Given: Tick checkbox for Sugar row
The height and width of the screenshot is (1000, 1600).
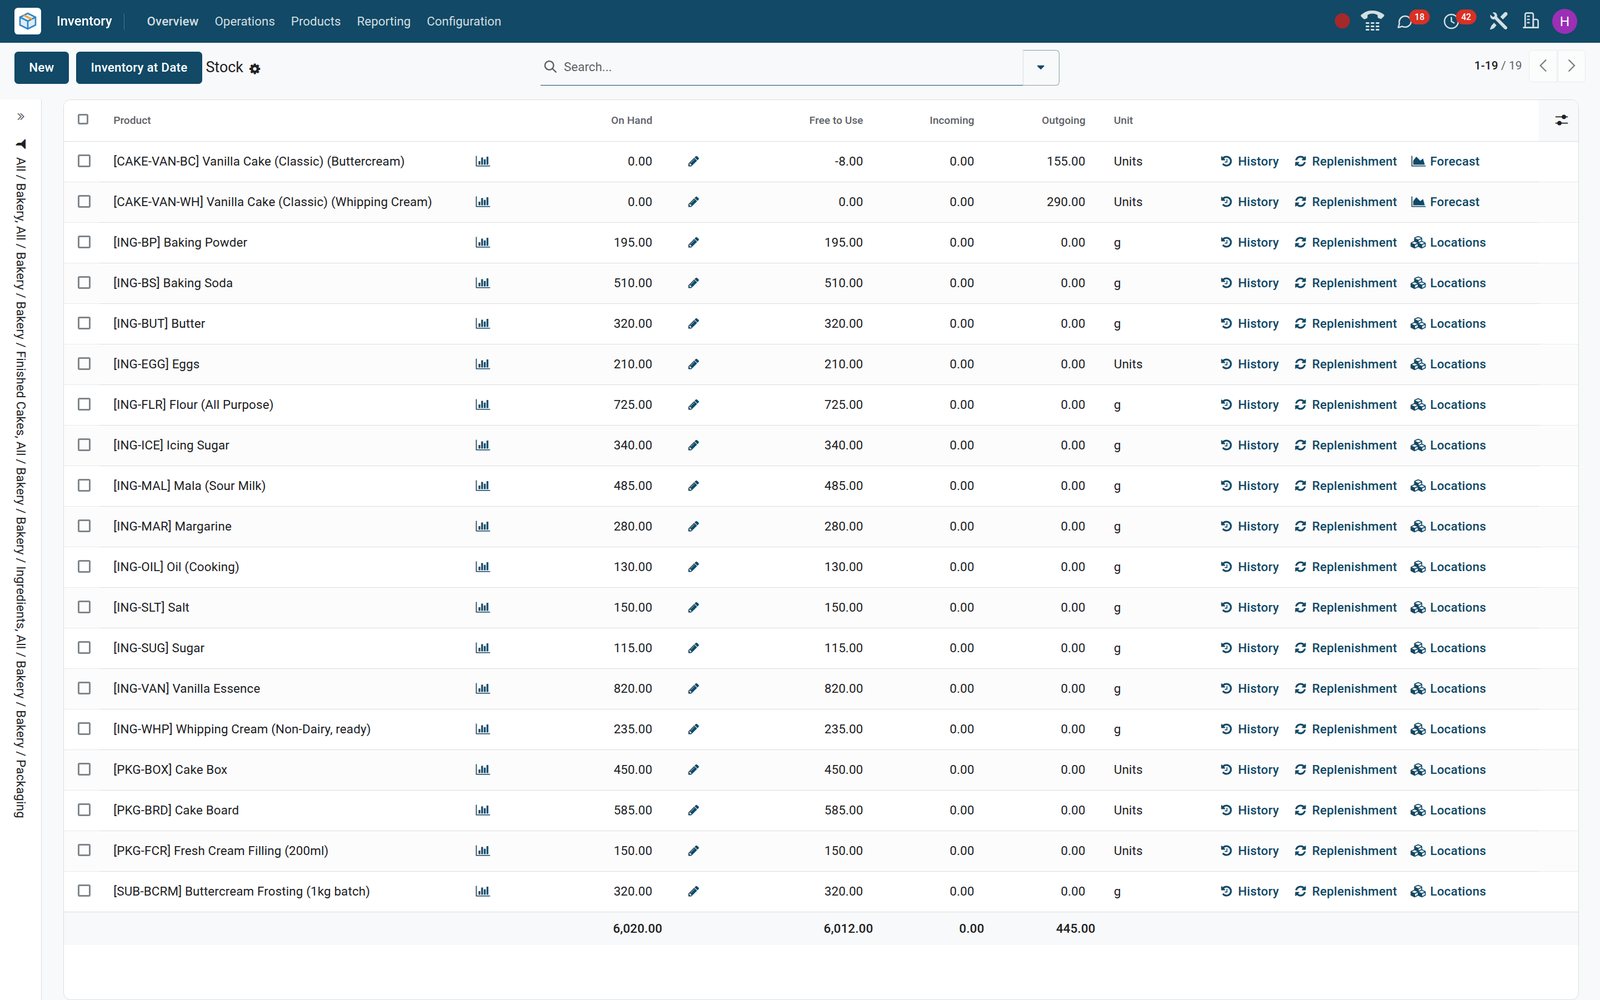Looking at the screenshot, I should [84, 648].
